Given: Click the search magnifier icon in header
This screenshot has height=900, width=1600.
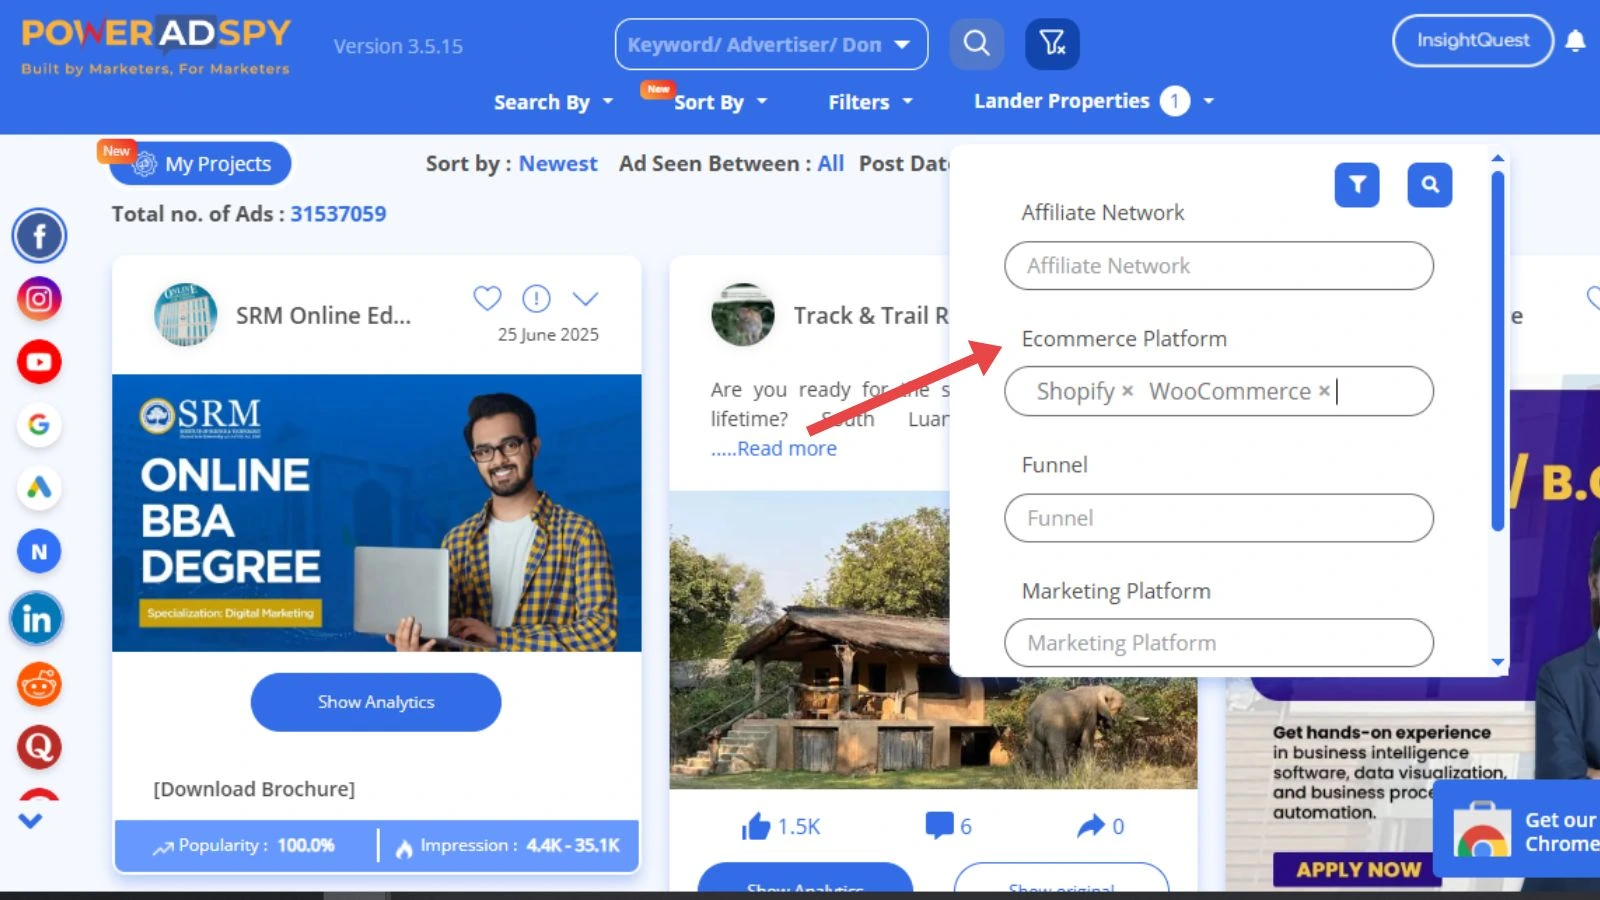Looking at the screenshot, I should [x=976, y=44].
